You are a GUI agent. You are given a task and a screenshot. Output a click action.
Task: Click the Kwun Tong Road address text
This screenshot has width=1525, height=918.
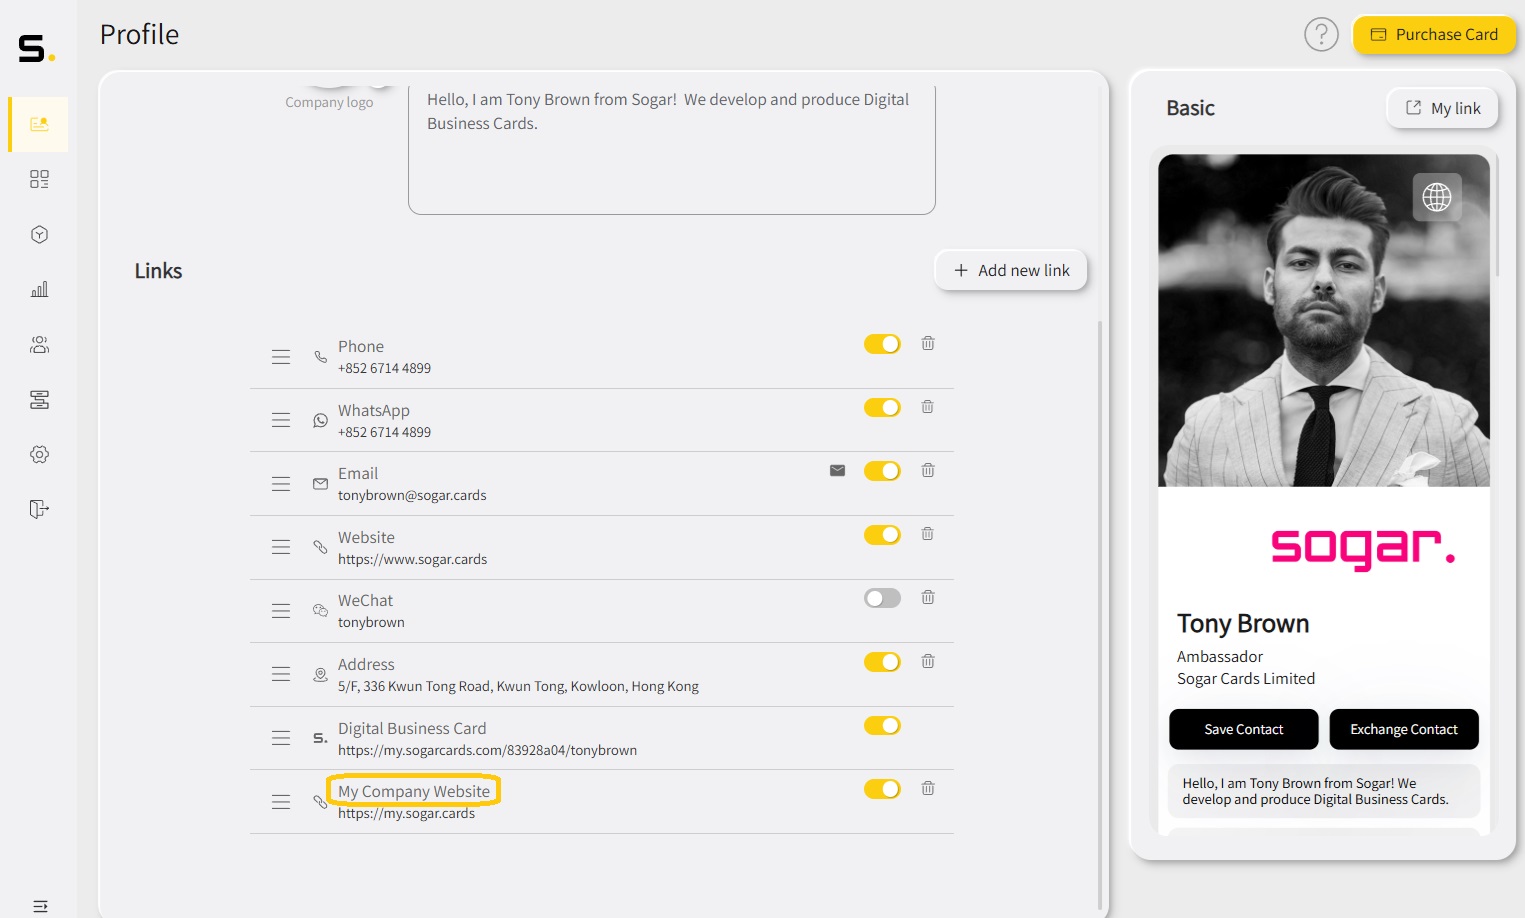(x=518, y=686)
